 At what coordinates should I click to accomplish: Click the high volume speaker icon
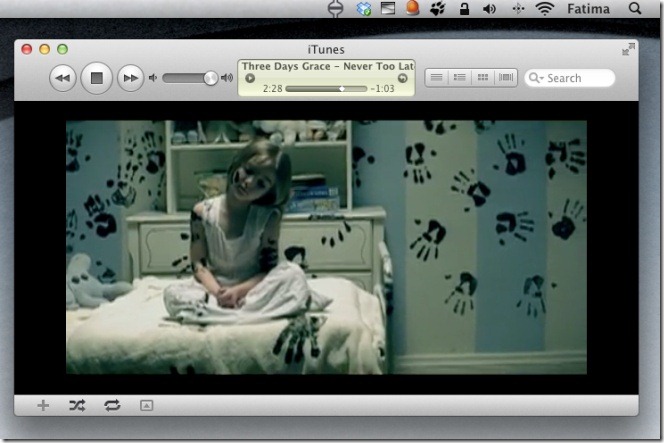coord(227,78)
